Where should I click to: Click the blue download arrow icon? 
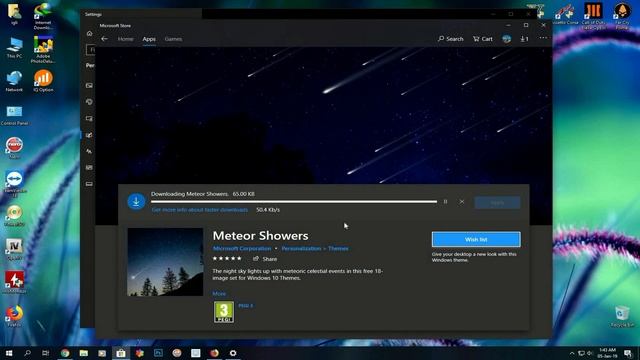point(136,201)
